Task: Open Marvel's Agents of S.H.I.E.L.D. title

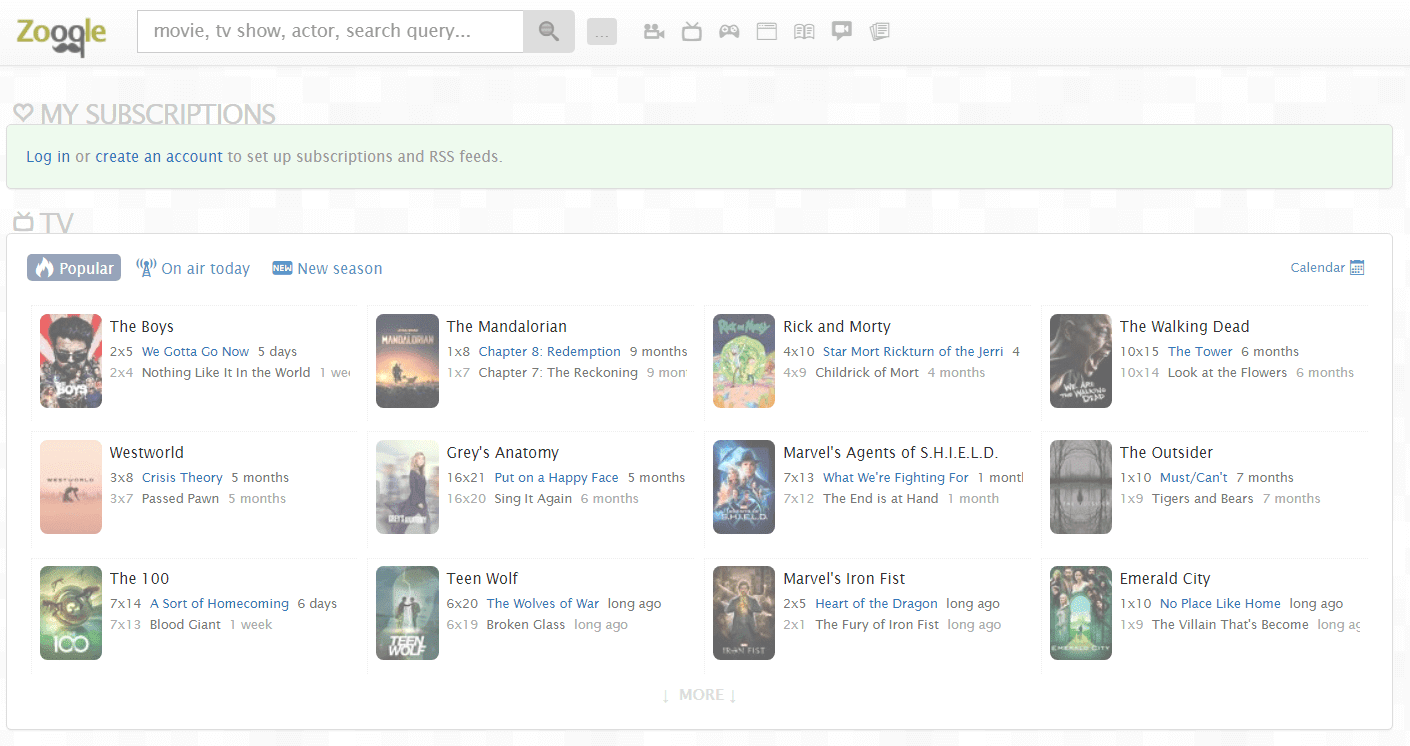Action: [x=891, y=452]
